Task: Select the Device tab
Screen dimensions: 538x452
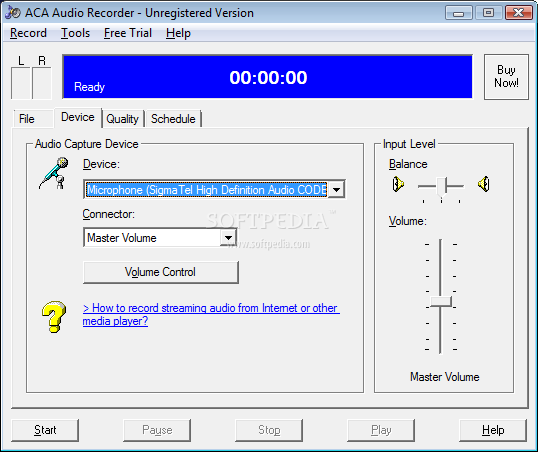Action: [x=78, y=117]
